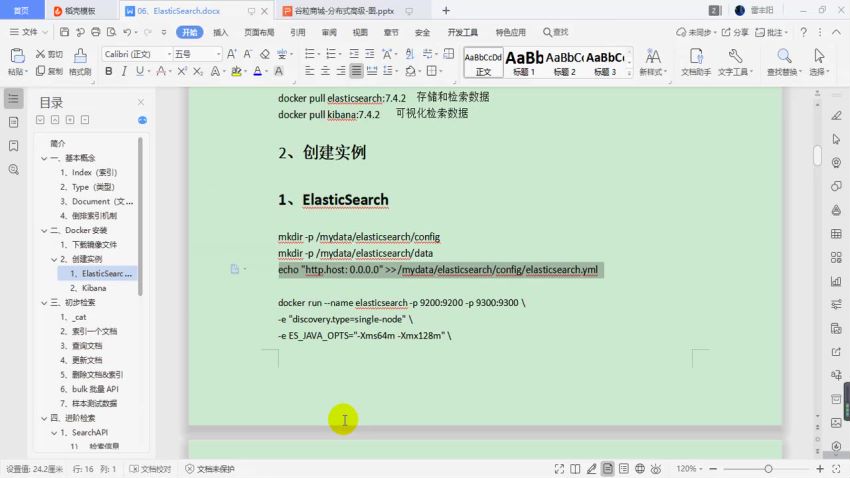The width and height of the screenshot is (850, 478).
Task: Toggle Underline formatting
Action: tap(140, 71)
